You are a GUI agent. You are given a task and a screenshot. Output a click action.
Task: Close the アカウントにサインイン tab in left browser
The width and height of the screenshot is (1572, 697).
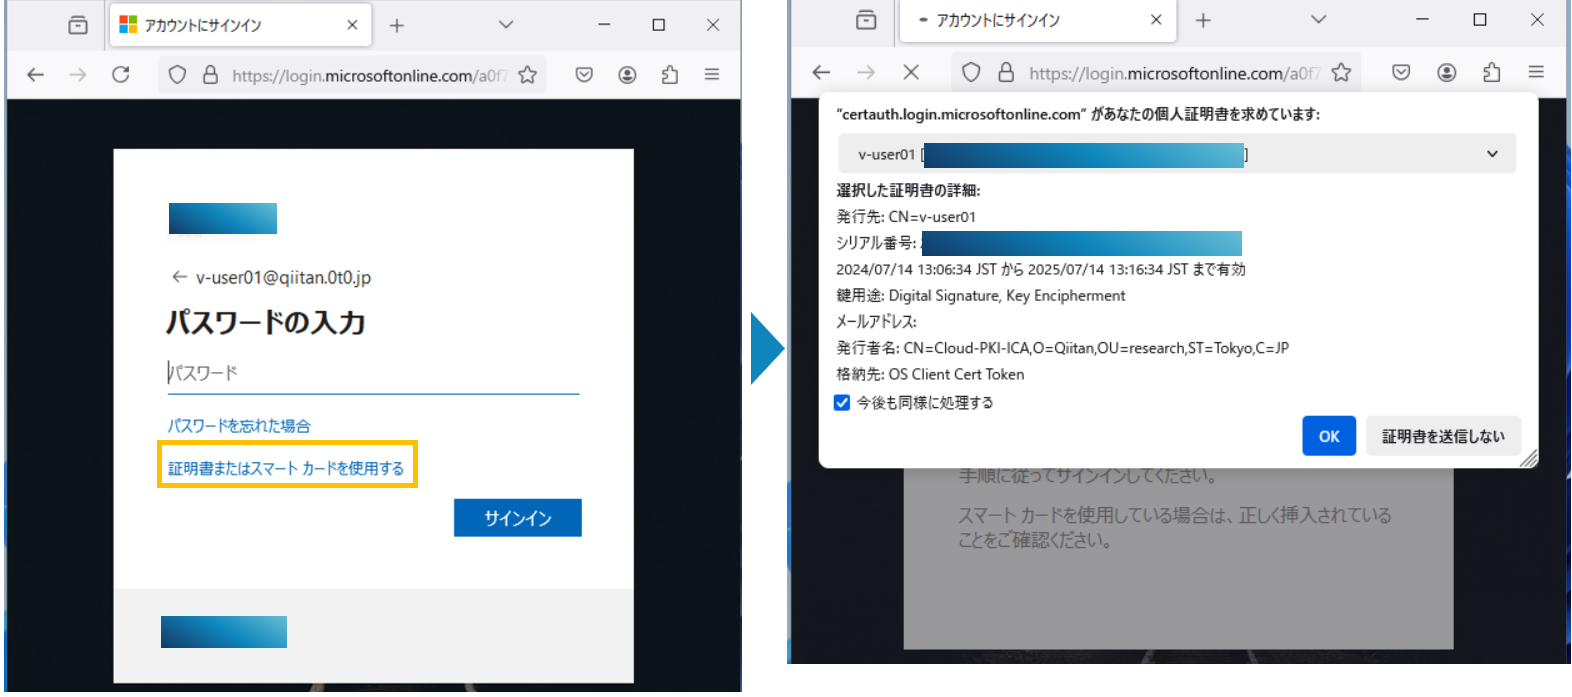click(x=352, y=25)
